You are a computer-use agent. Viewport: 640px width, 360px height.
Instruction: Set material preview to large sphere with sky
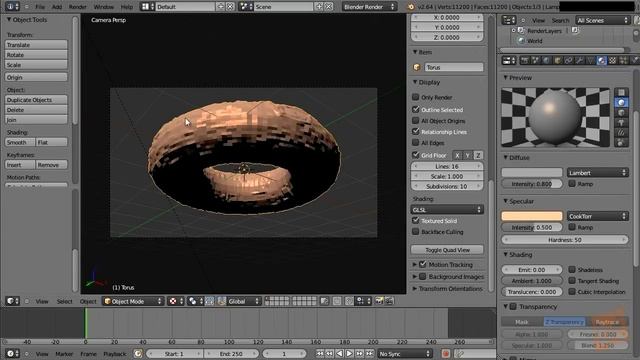[x=621, y=142]
